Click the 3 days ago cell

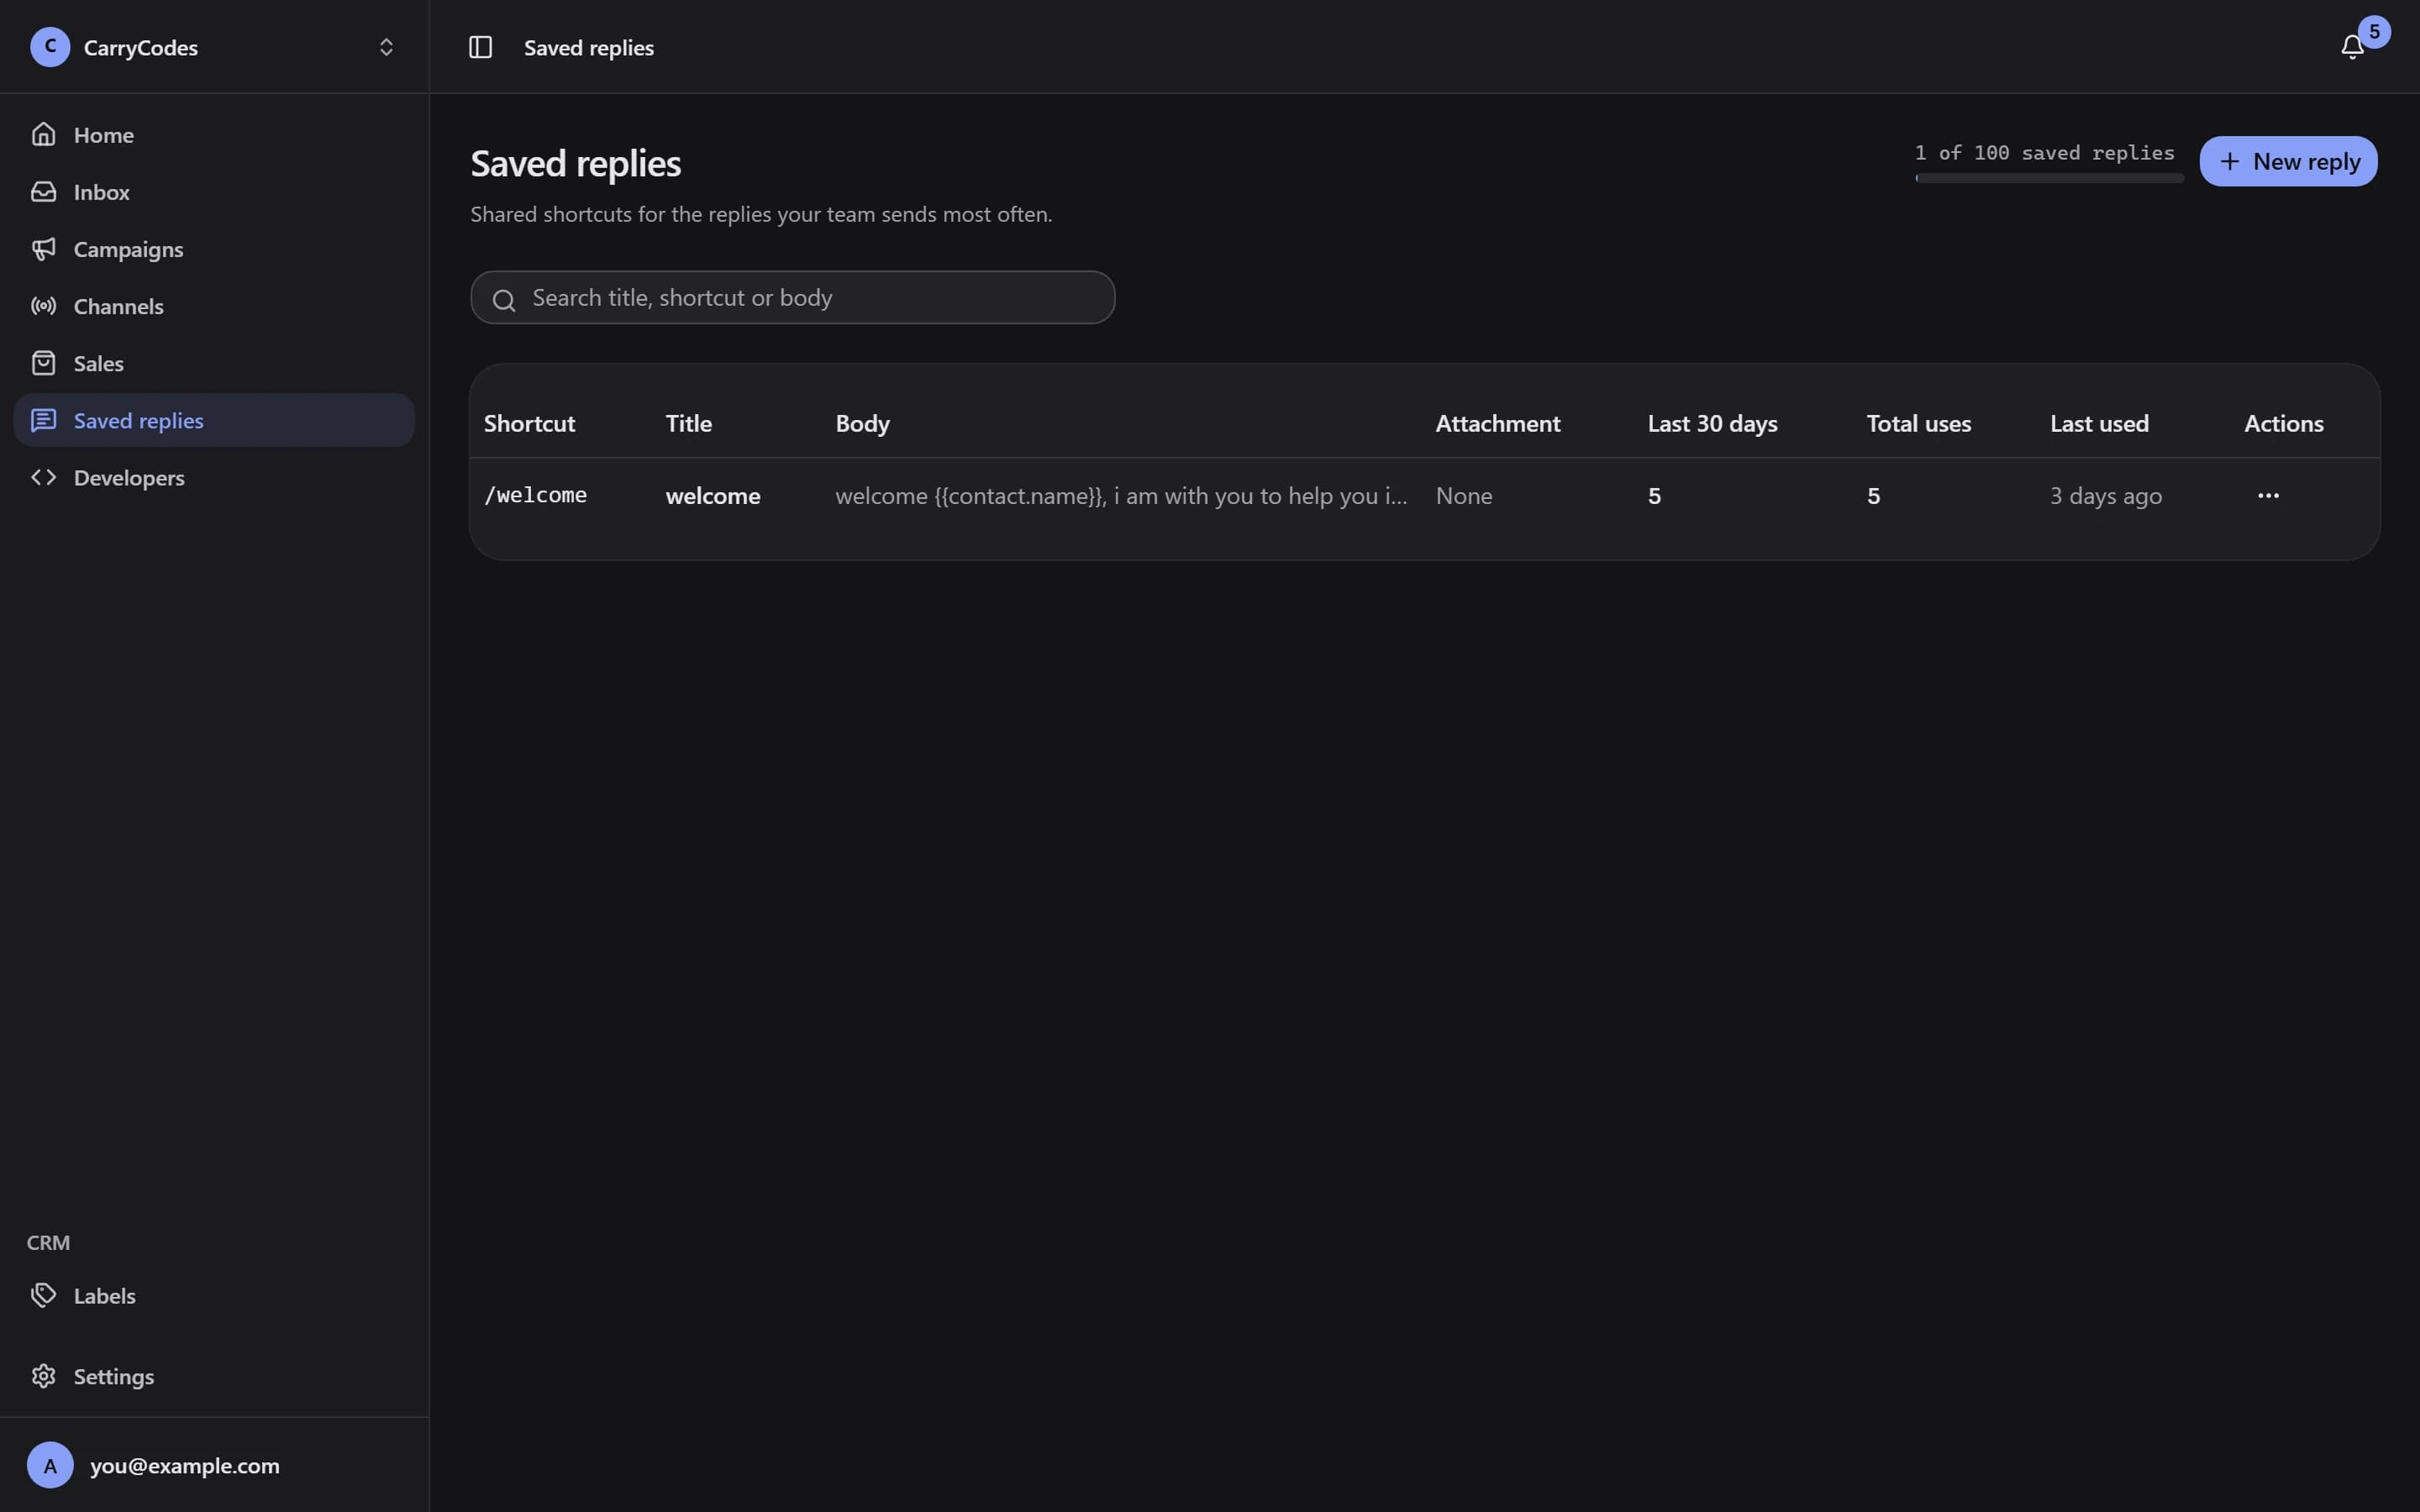pyautogui.click(x=2106, y=496)
